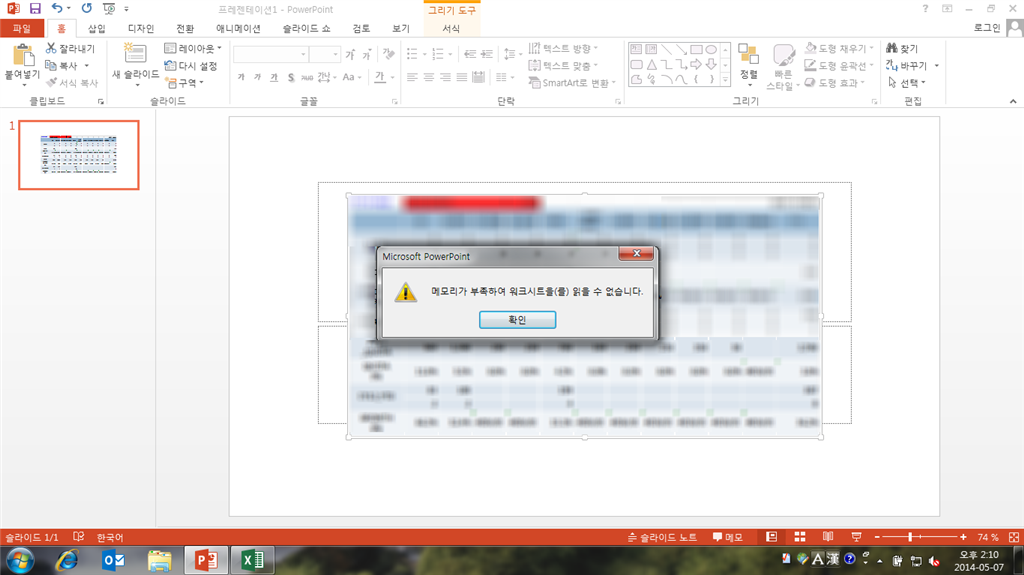
Task: Click 잘라내기 cut
Action: click(71, 48)
